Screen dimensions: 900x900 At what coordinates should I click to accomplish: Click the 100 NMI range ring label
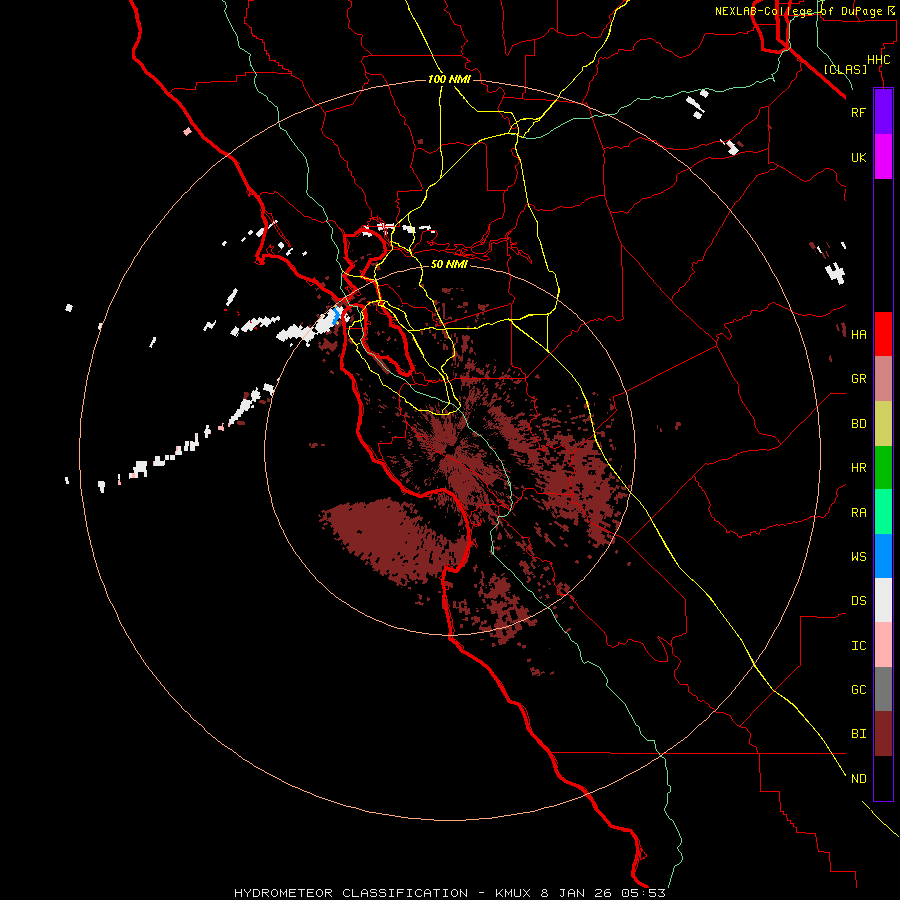pos(449,79)
